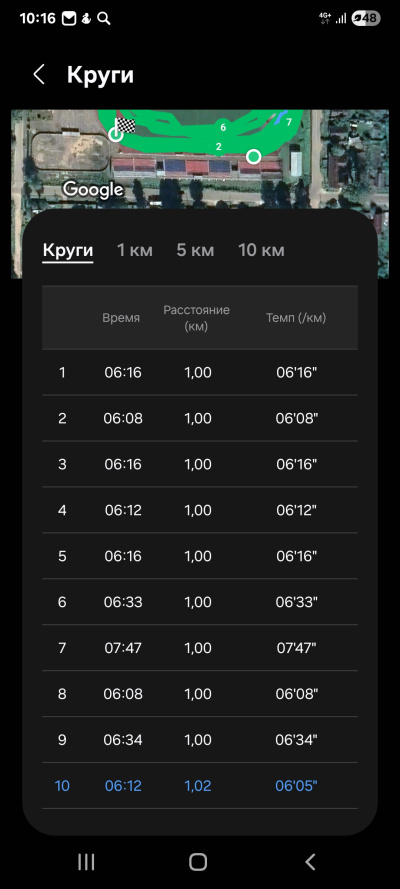
Task: Switch to the 5 км tab
Action: click(195, 250)
